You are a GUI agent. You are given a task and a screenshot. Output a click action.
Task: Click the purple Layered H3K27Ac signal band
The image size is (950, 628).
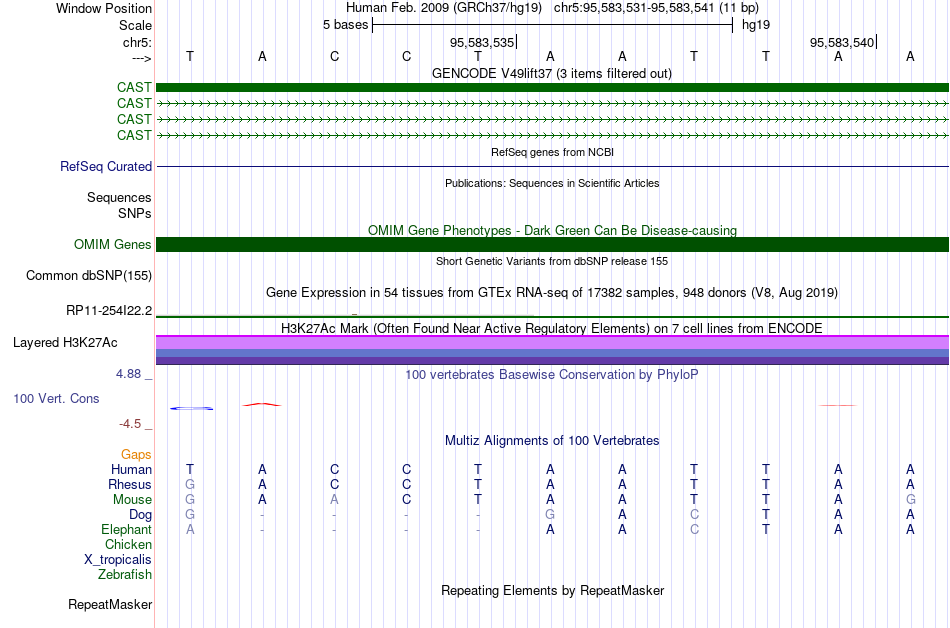552,350
